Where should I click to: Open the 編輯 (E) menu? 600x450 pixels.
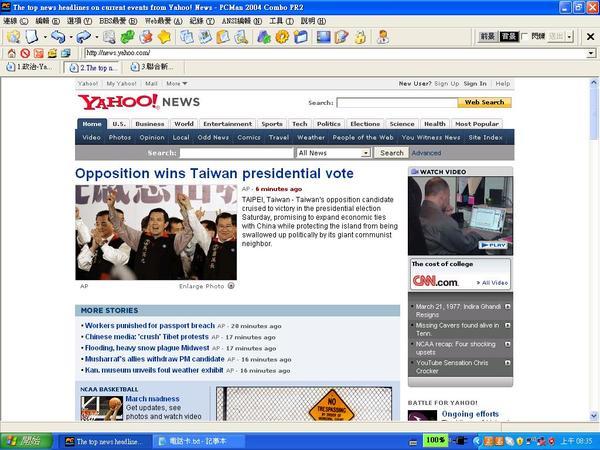point(47,21)
